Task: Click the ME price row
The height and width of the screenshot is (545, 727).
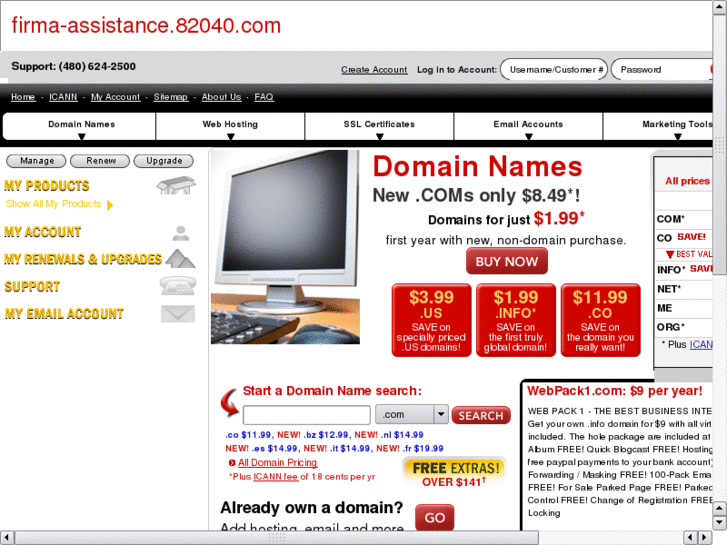Action: [x=683, y=308]
